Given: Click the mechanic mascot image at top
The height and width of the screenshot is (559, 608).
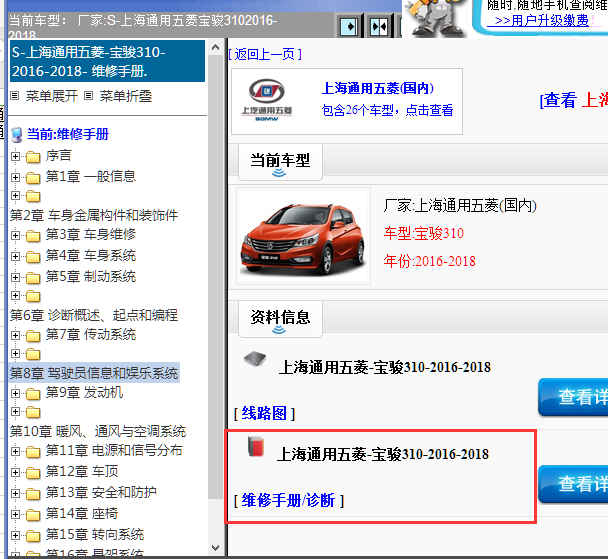Looking at the screenshot, I should [x=436, y=18].
